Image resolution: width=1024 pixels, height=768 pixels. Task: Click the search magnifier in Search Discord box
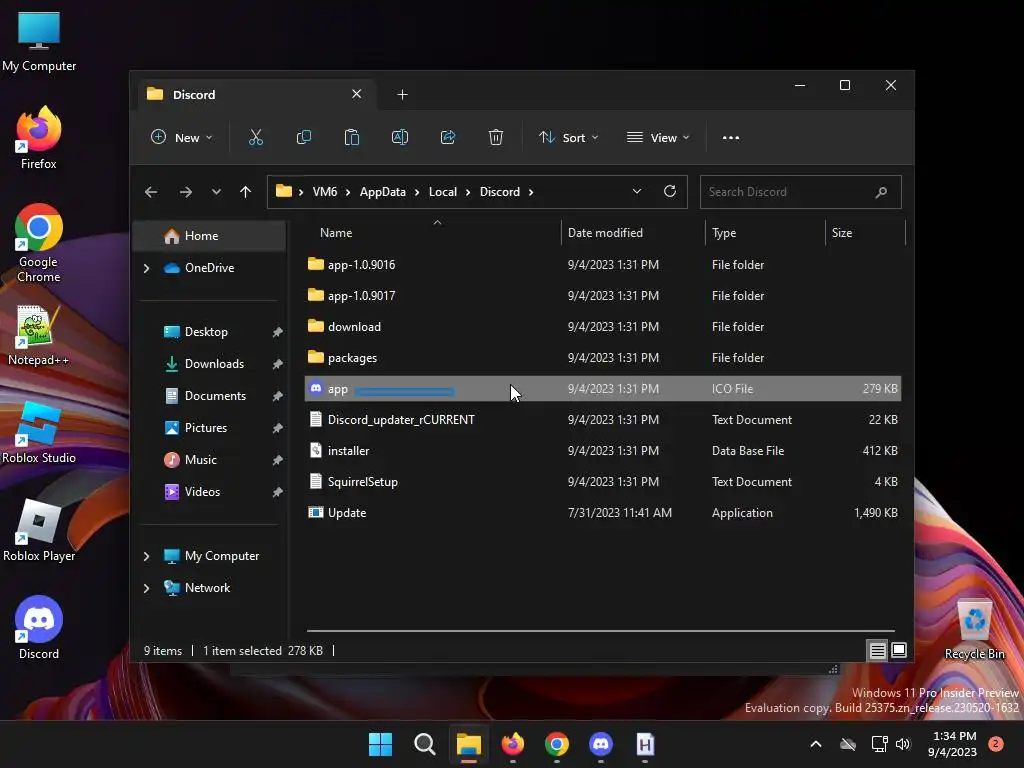881,192
